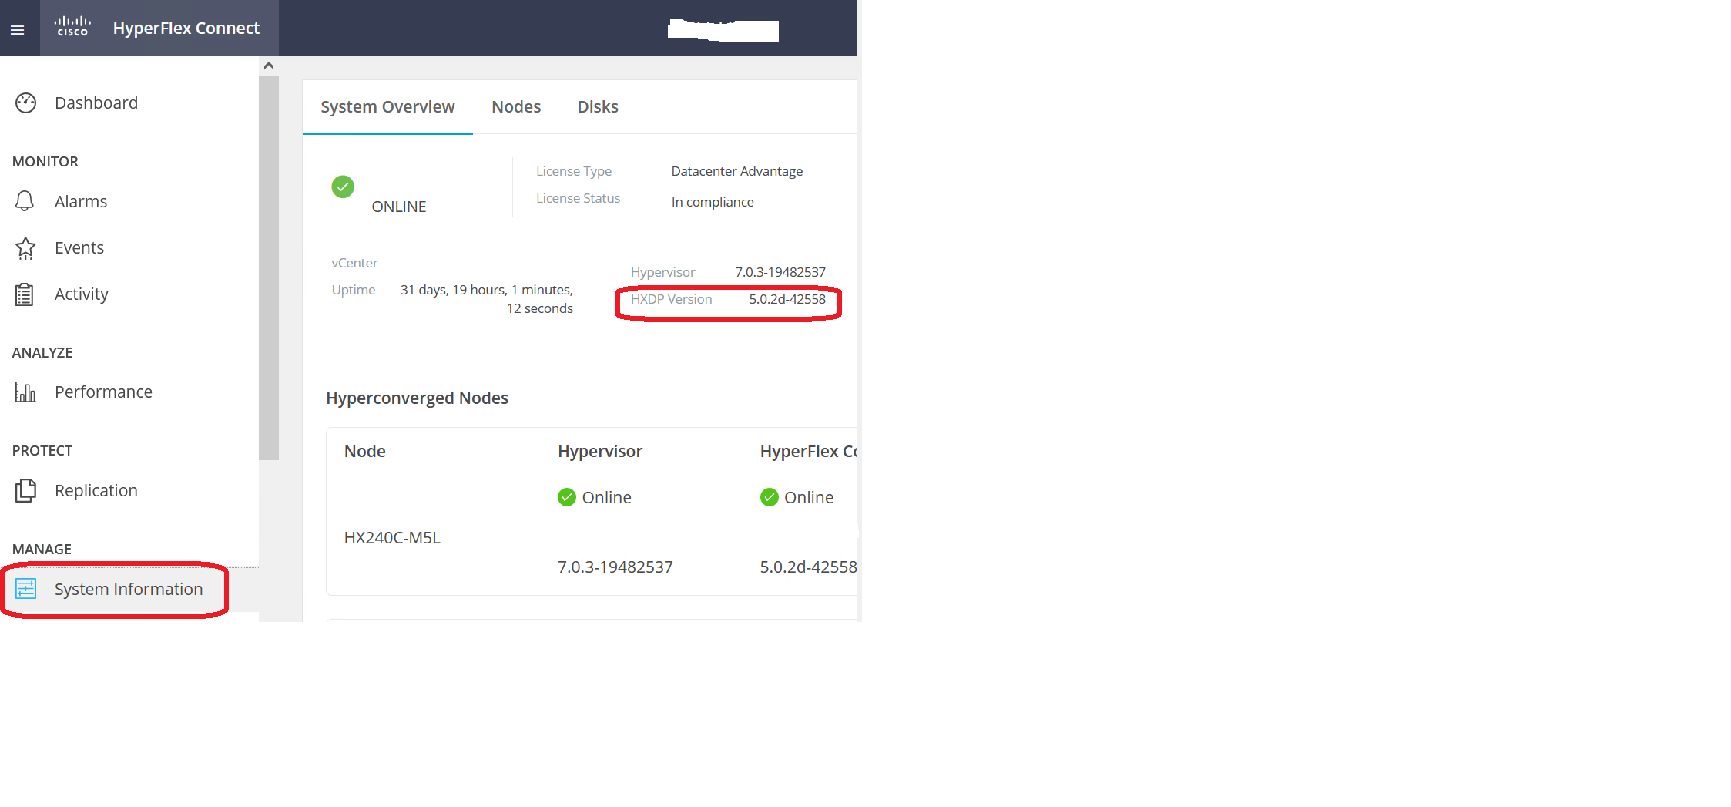Viewport: 1731px width, 807px height.
Task: Click the Hyperconverged Nodes heading
Action: [x=417, y=398]
